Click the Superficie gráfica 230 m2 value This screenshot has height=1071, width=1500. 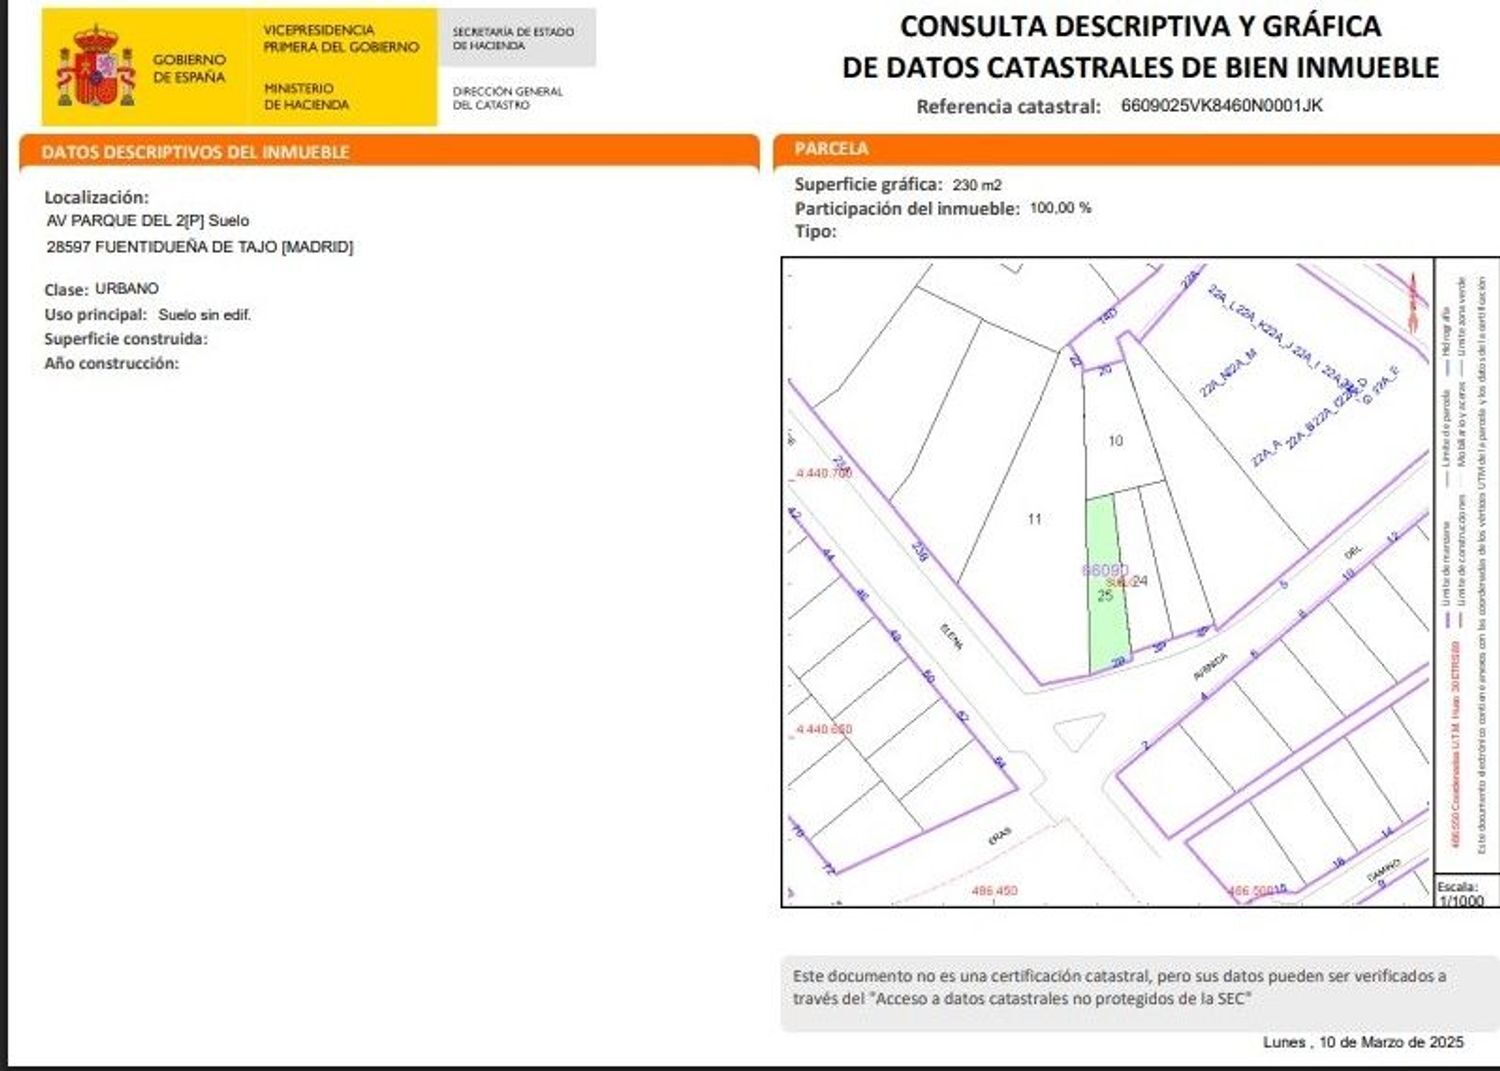tap(976, 185)
